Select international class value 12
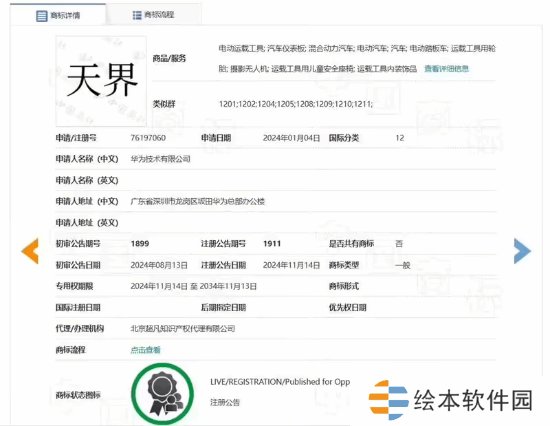The width and height of the screenshot is (550, 426). click(400, 138)
